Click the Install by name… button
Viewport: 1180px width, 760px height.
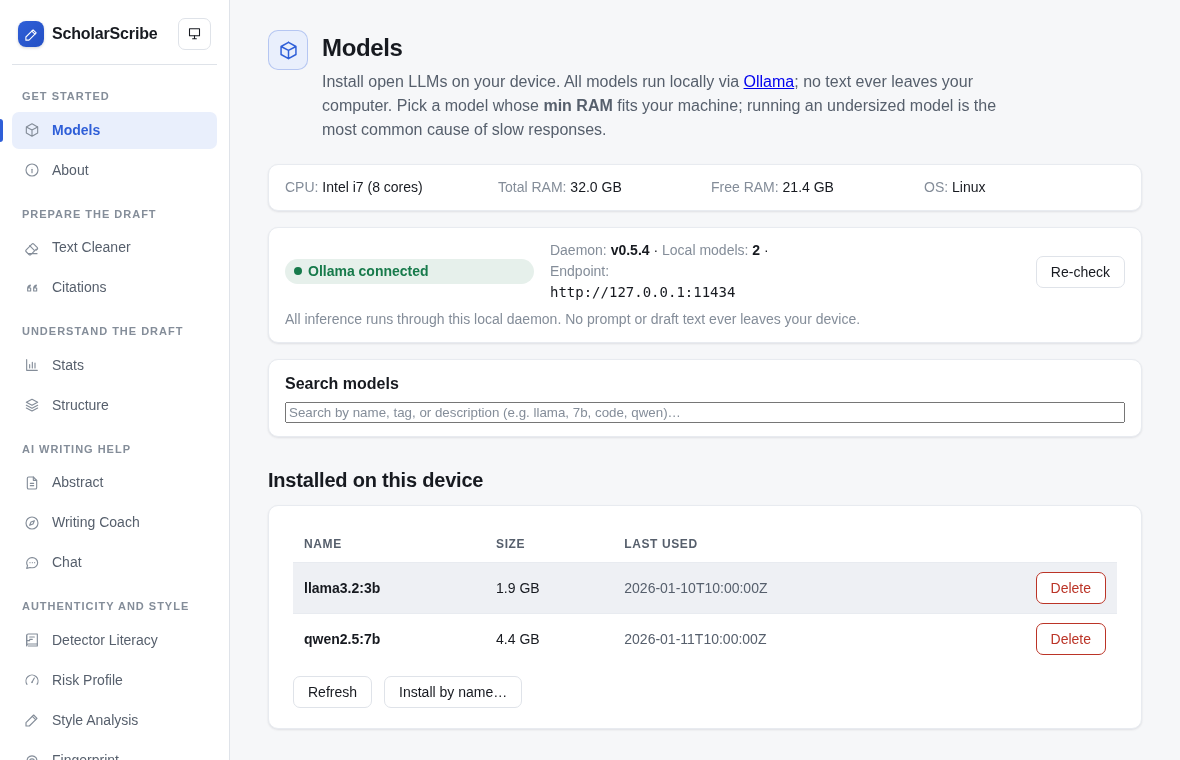pos(452,692)
